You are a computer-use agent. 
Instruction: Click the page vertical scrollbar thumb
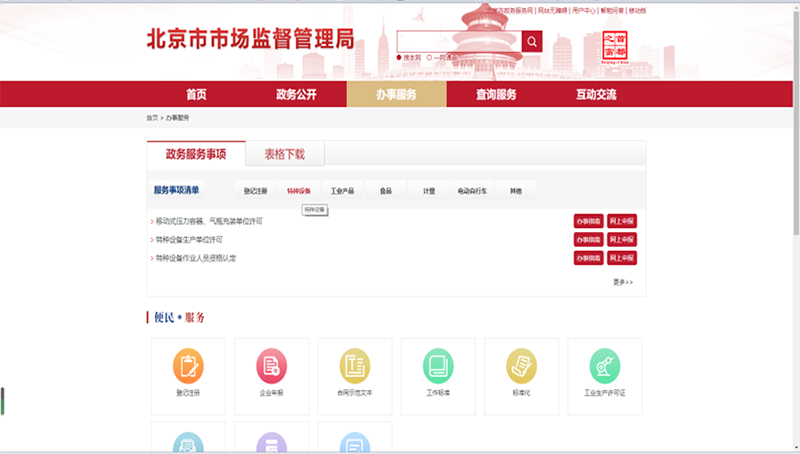click(796, 122)
